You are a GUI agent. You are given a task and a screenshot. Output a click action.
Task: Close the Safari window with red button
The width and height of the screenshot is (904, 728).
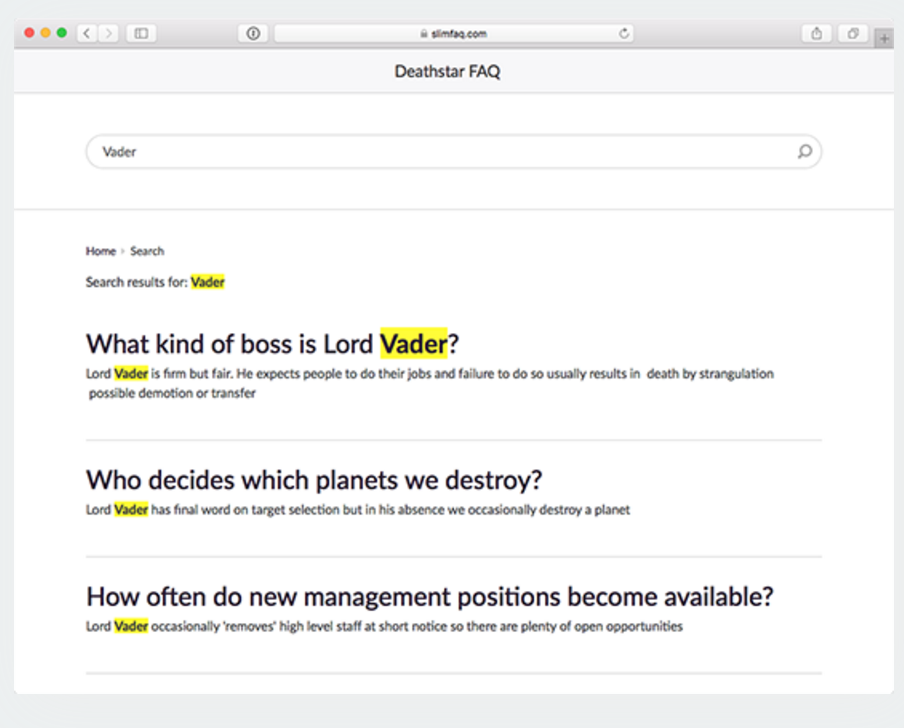(29, 33)
